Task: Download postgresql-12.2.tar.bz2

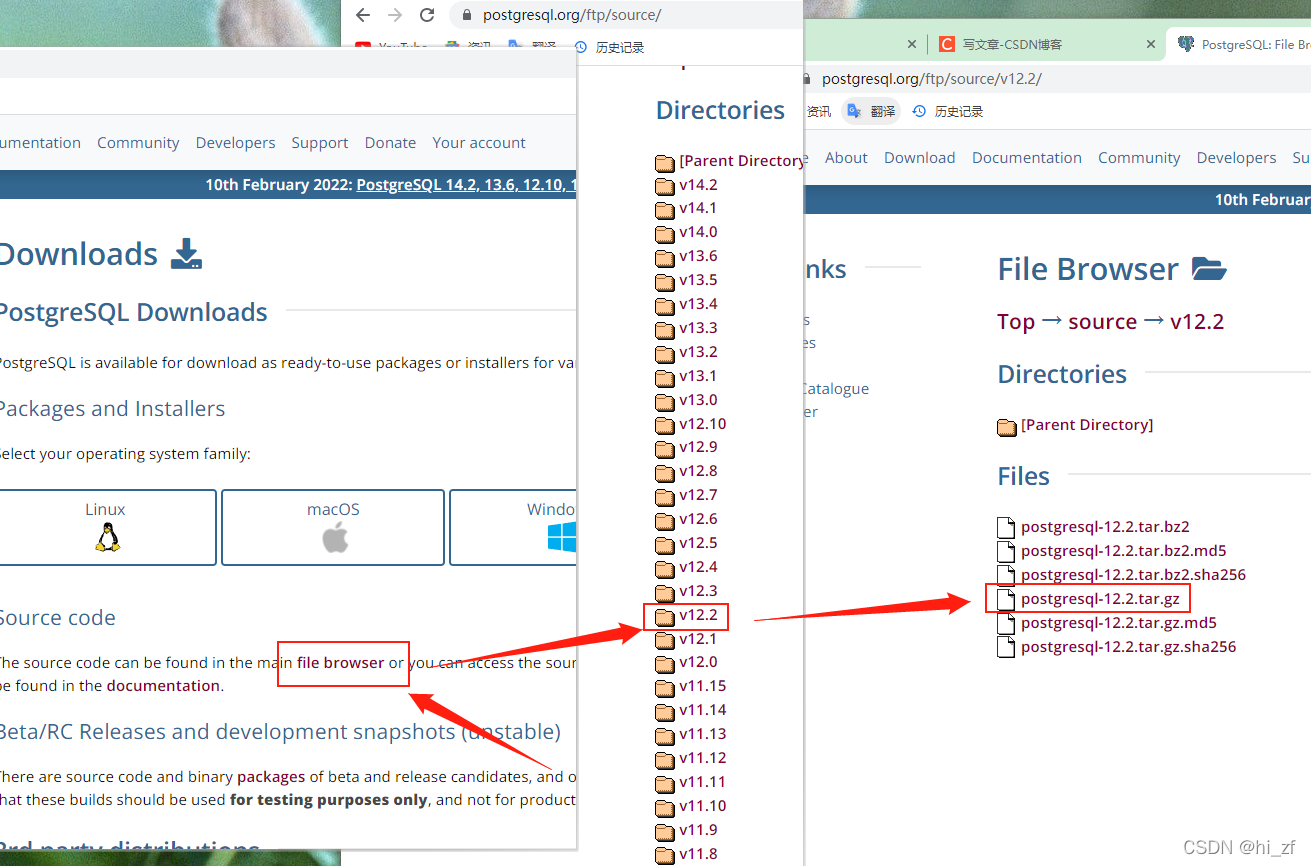Action: pos(1105,527)
